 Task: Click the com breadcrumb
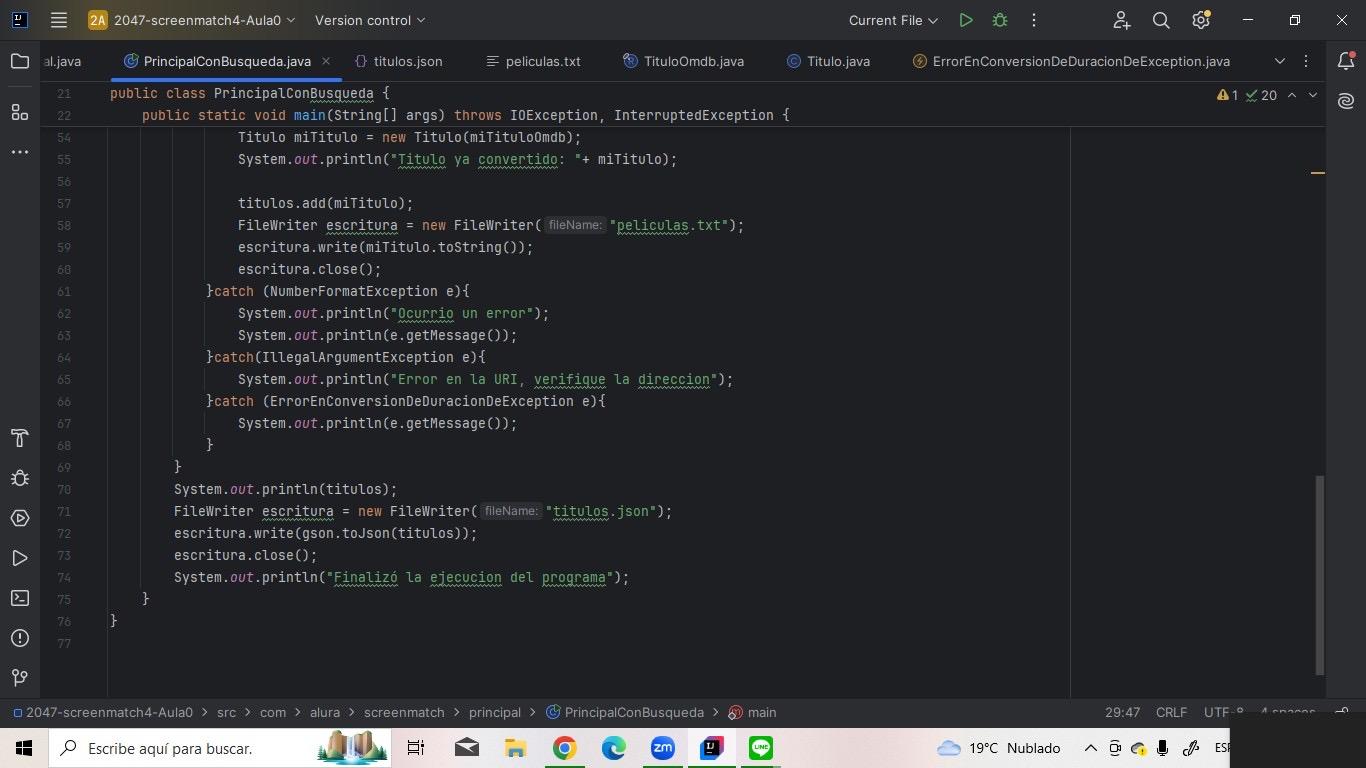tap(273, 712)
